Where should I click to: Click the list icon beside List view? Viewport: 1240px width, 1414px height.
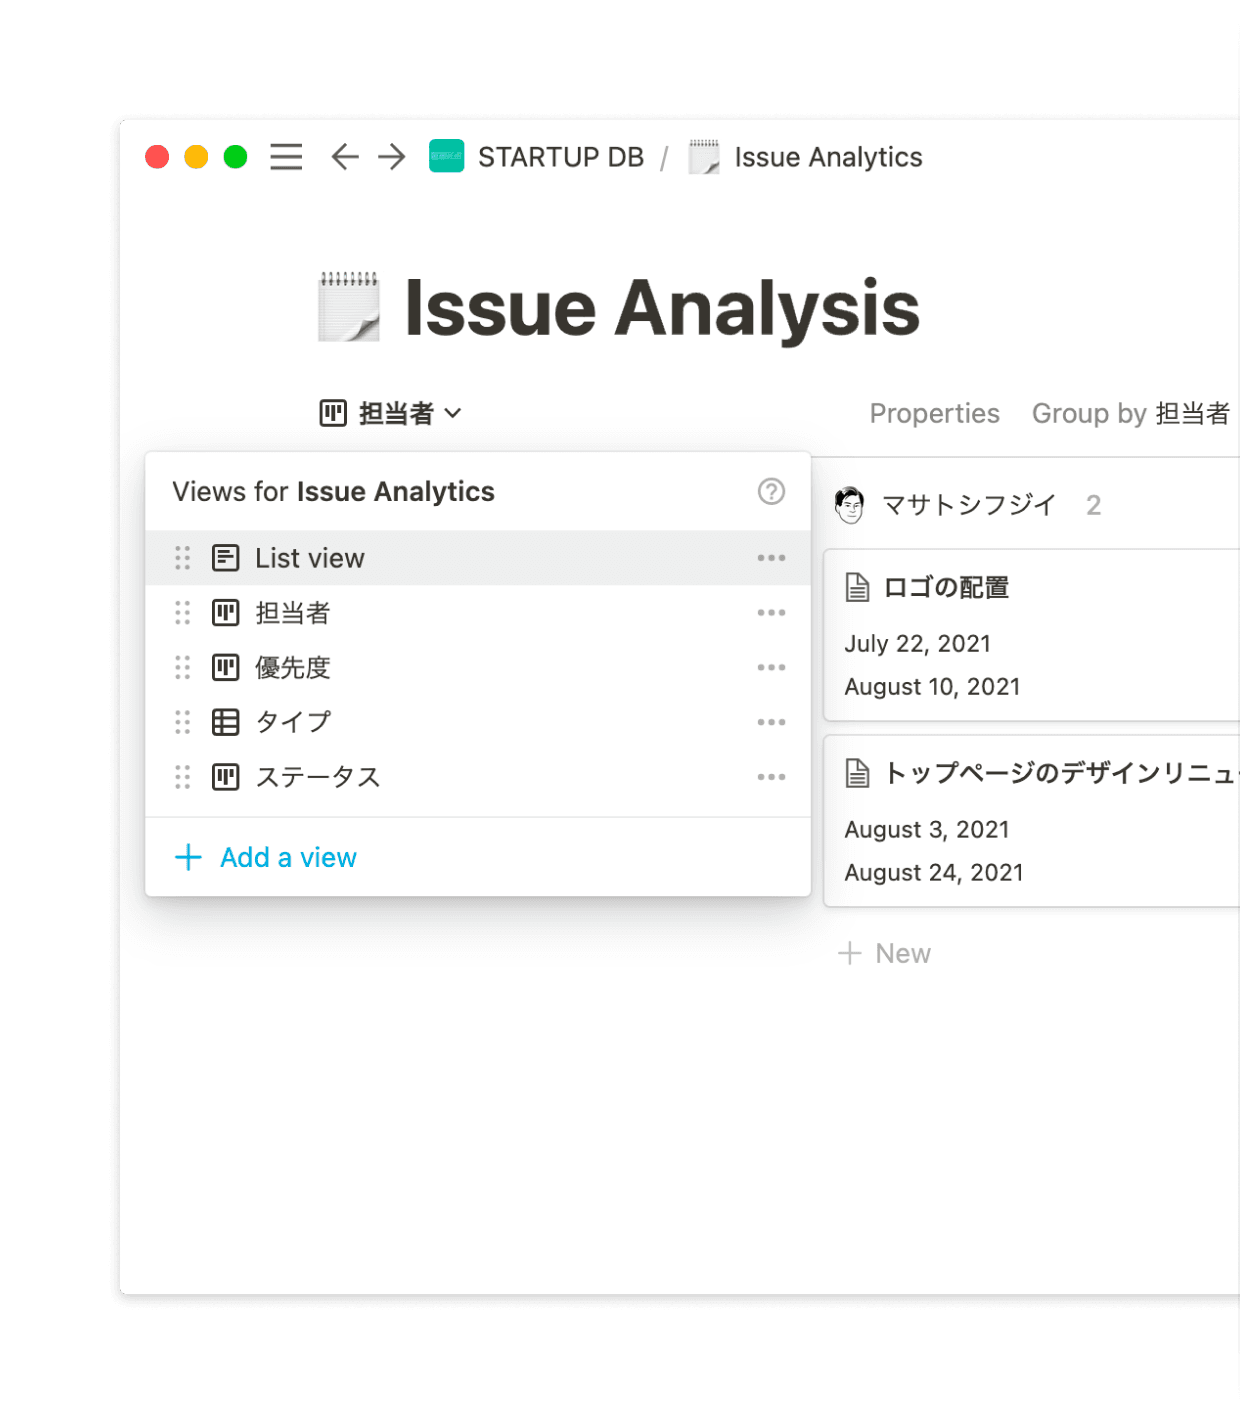click(x=227, y=557)
